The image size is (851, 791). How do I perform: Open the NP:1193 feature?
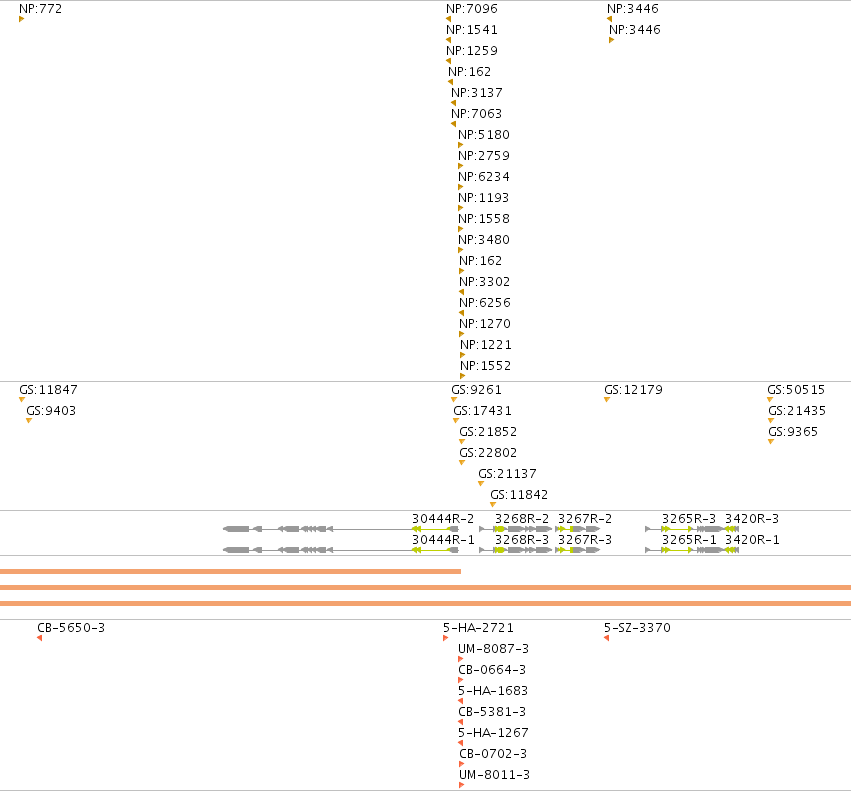pyautogui.click(x=484, y=198)
